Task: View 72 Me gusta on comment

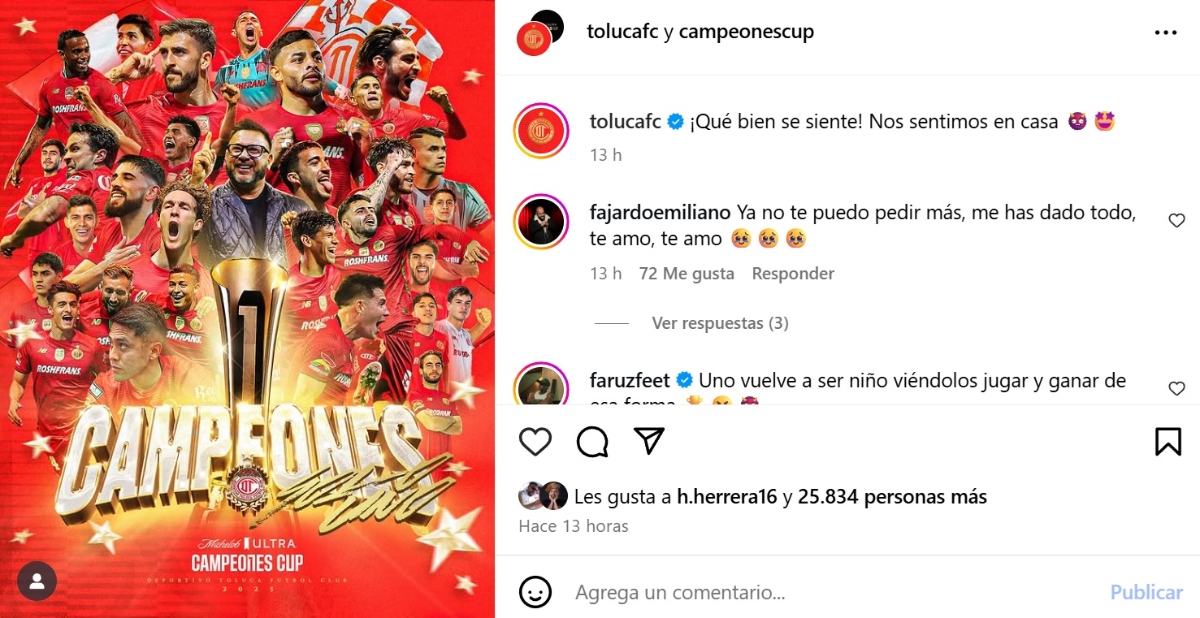Action: tap(686, 273)
